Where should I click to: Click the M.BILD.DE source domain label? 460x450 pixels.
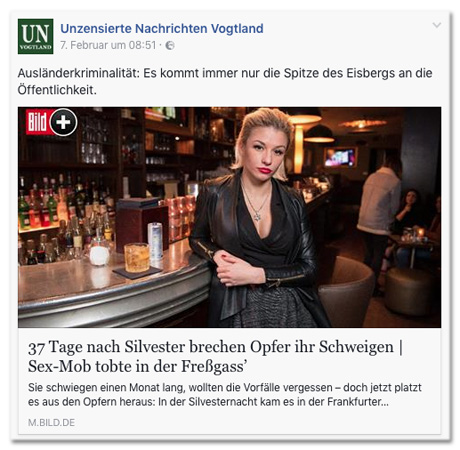coord(51,423)
